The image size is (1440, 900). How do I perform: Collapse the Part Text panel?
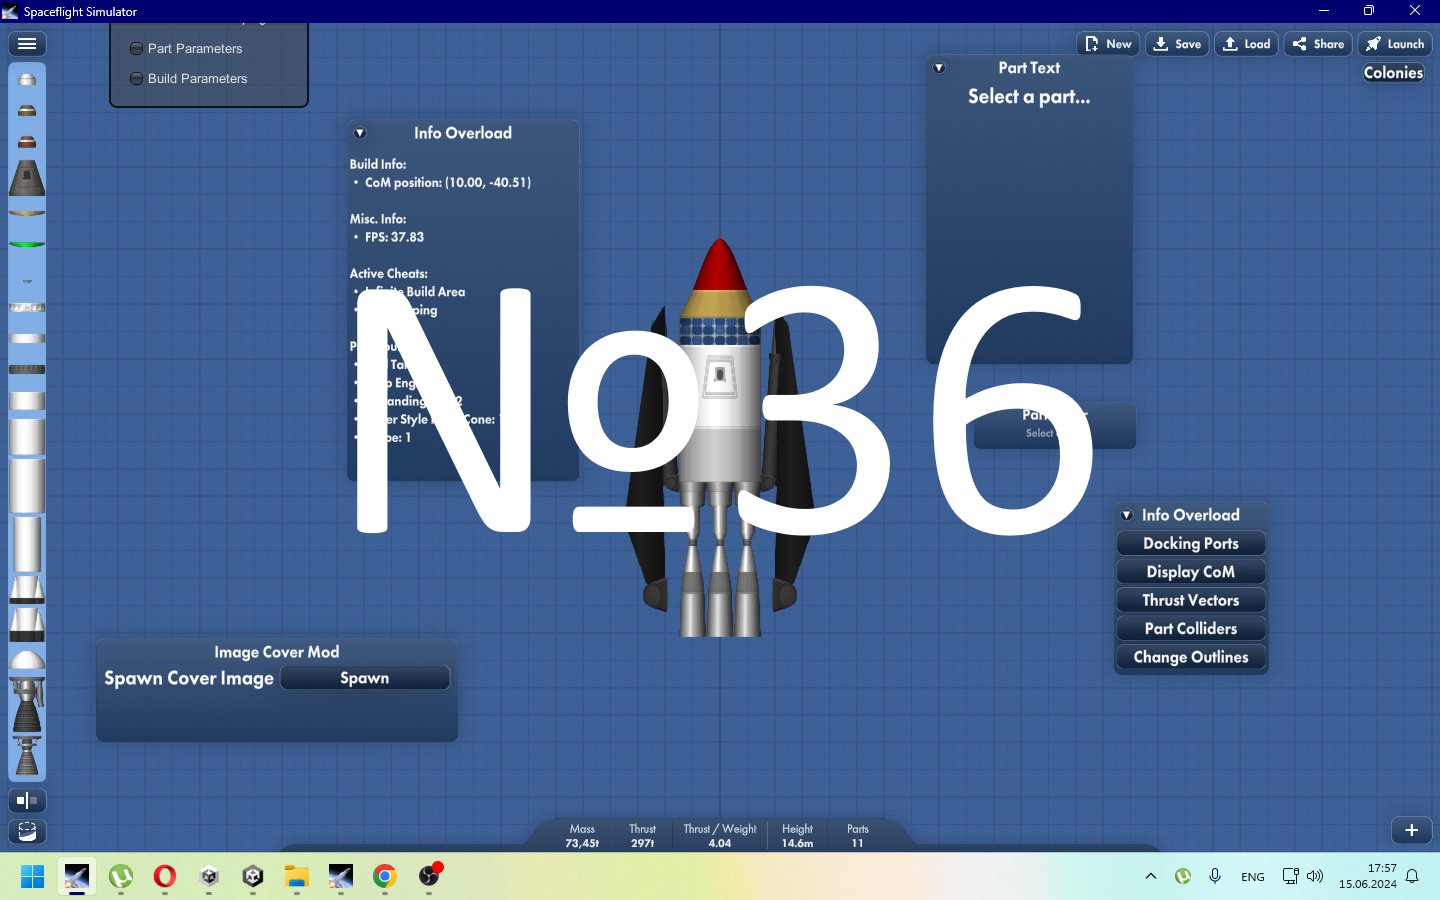939,68
